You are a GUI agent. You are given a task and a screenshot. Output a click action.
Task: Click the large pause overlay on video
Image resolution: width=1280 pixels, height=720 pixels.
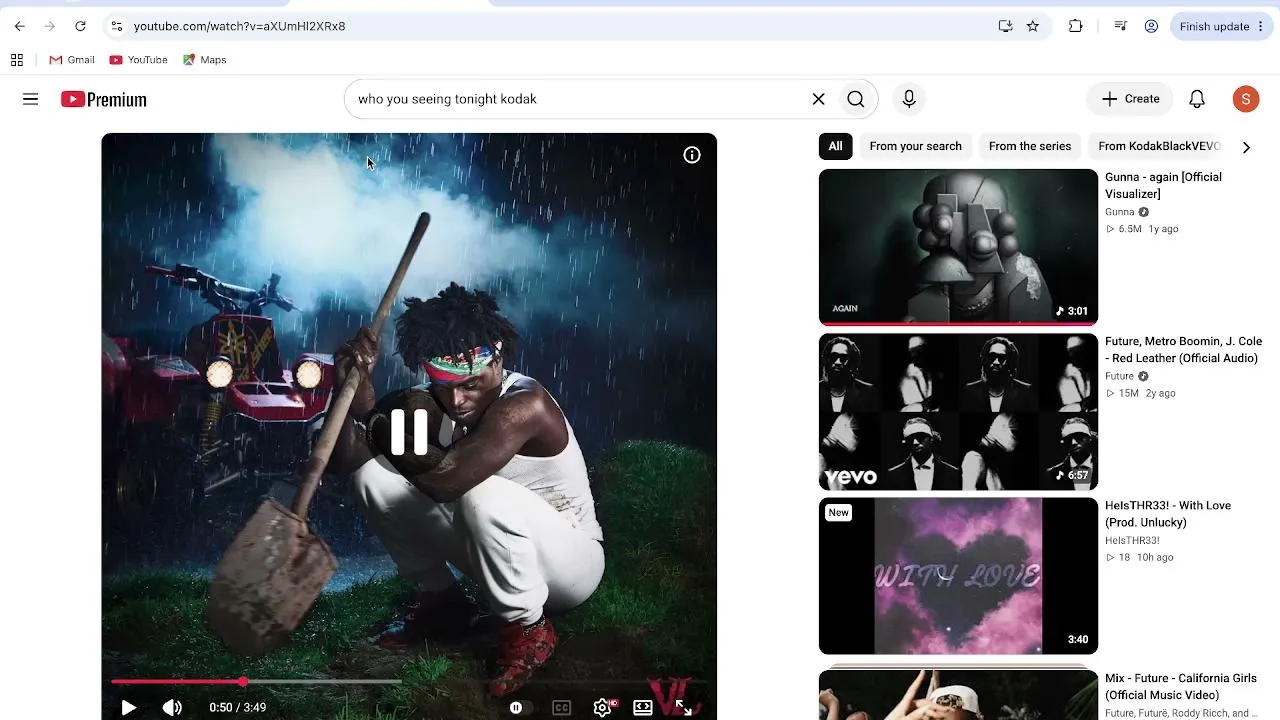[x=409, y=432]
